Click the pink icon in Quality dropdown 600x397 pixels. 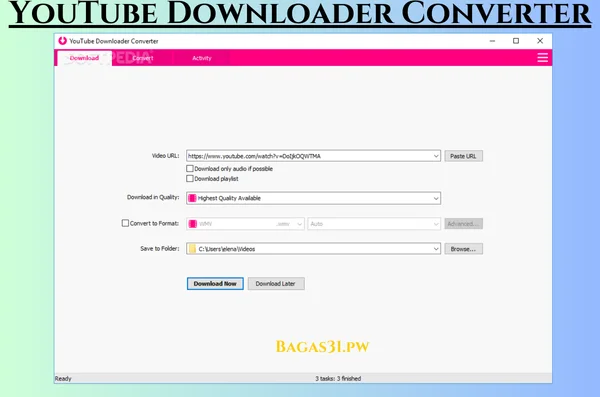192,198
